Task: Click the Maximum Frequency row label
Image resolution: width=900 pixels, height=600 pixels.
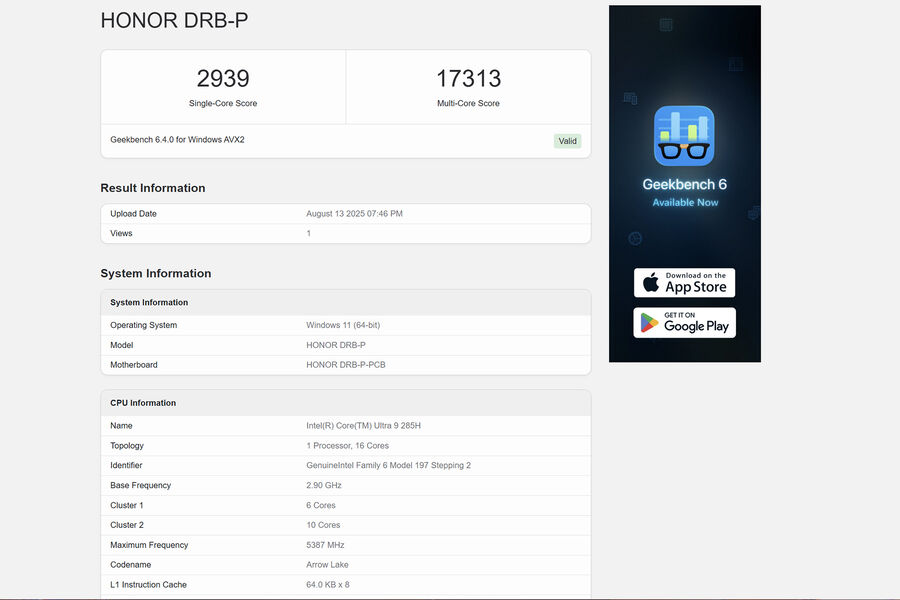Action: pos(149,545)
